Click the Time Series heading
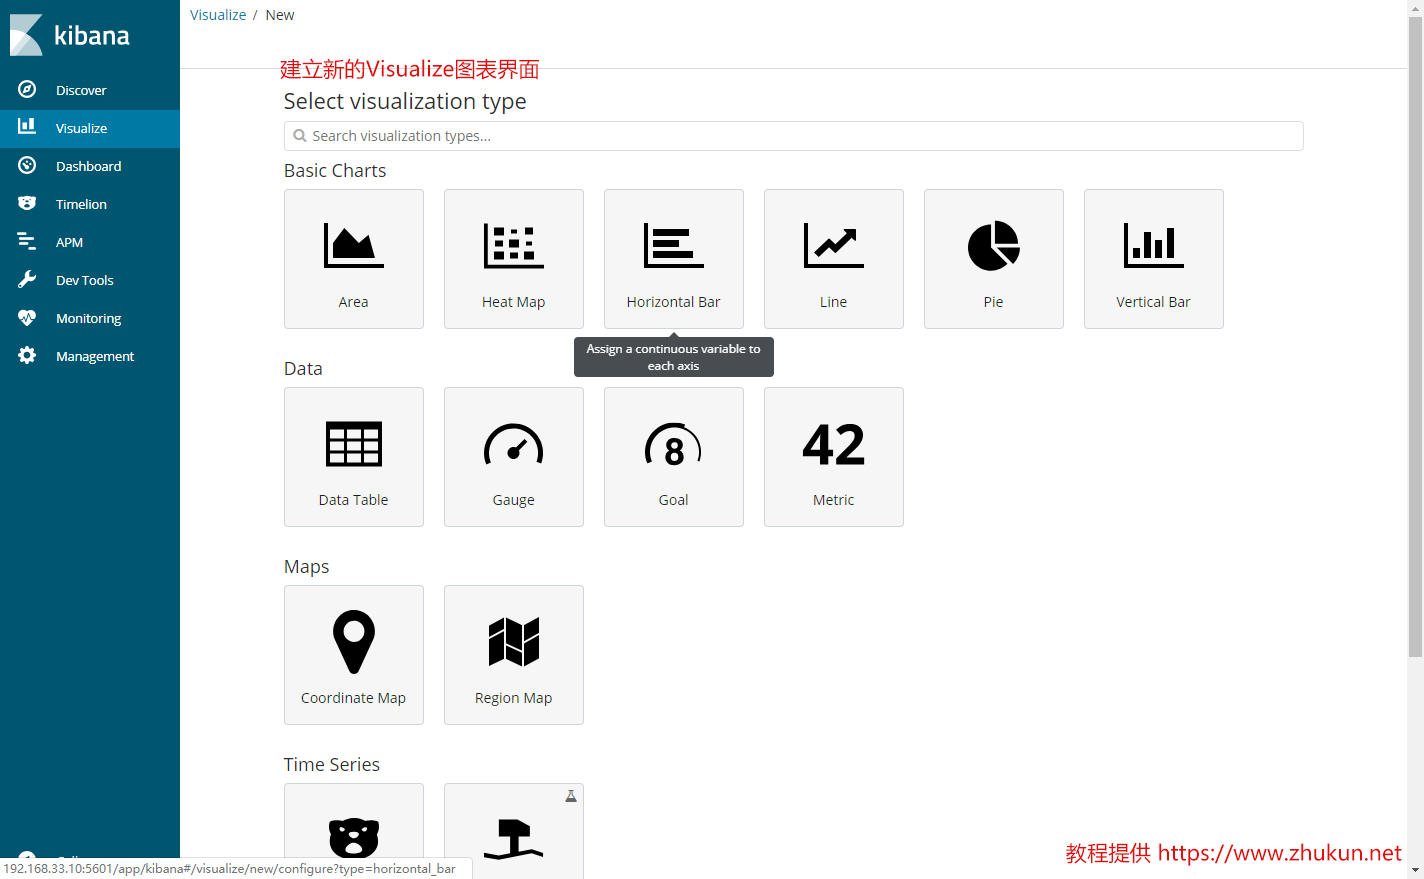Viewport: 1424px width, 879px height. [x=332, y=765]
